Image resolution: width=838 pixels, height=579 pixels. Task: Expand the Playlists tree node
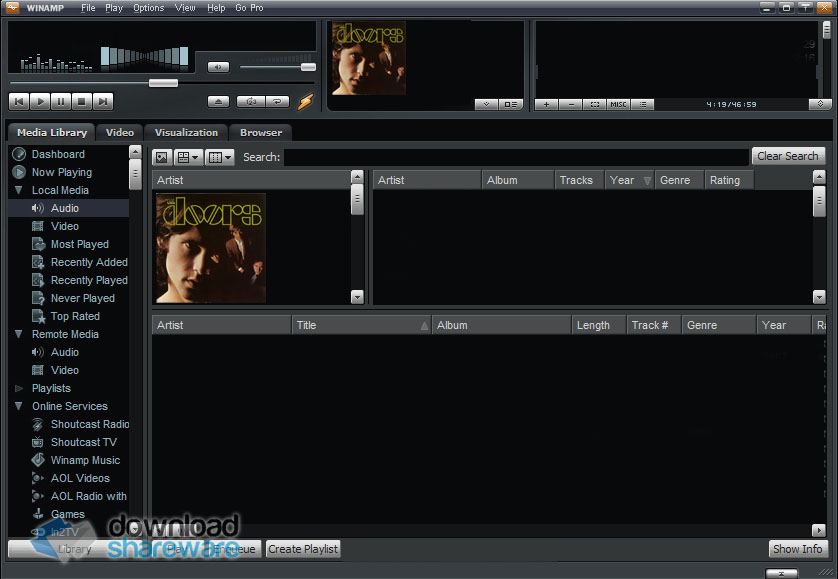19,388
